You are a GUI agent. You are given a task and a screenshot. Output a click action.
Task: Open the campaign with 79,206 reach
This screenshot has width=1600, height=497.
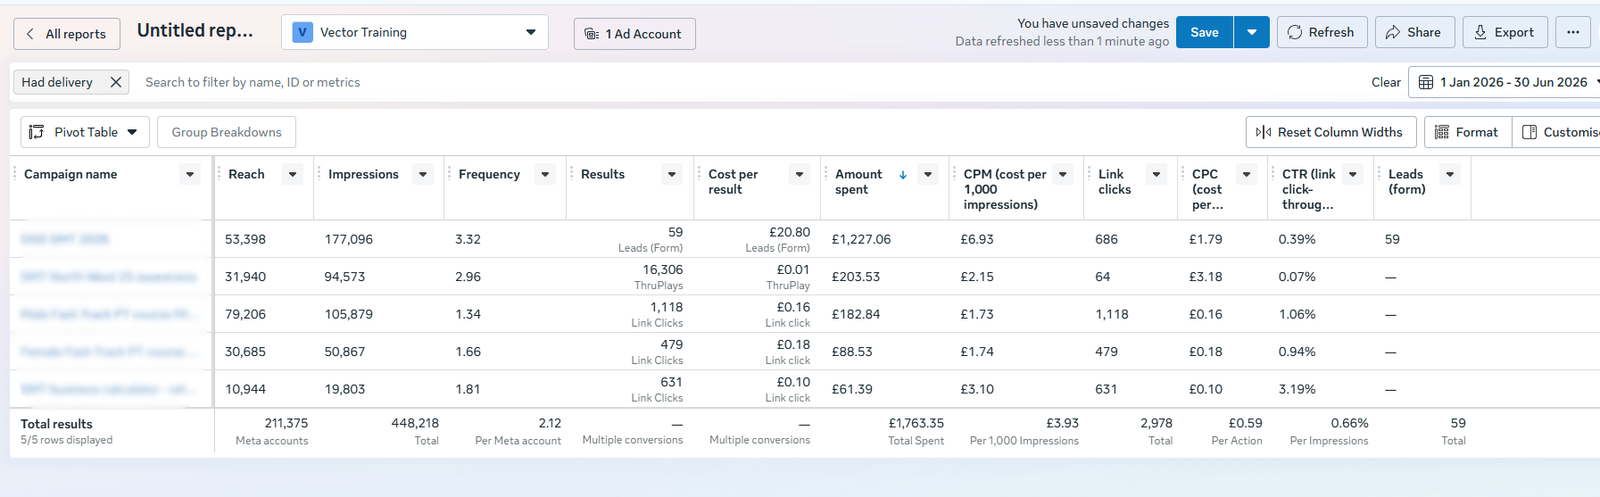tap(109, 314)
